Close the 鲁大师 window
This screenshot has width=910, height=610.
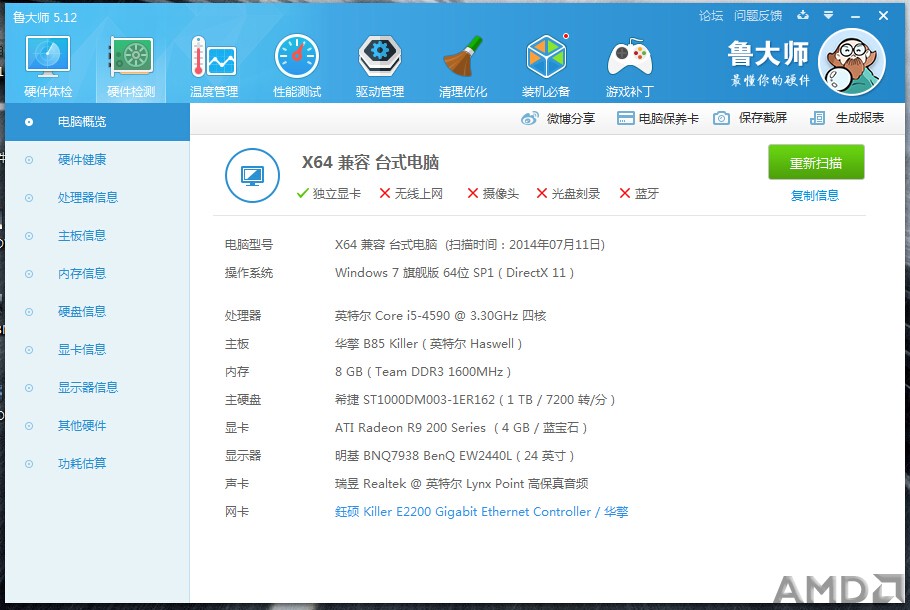tap(883, 16)
